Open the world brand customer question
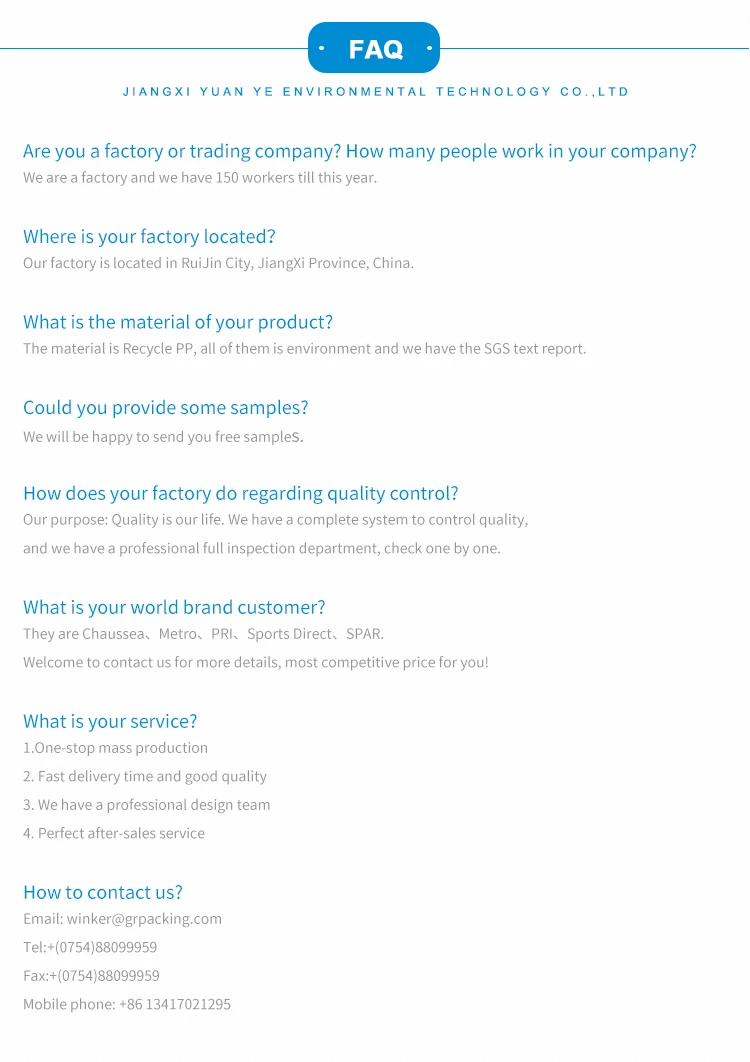This screenshot has height=1062, width=750. [174, 607]
